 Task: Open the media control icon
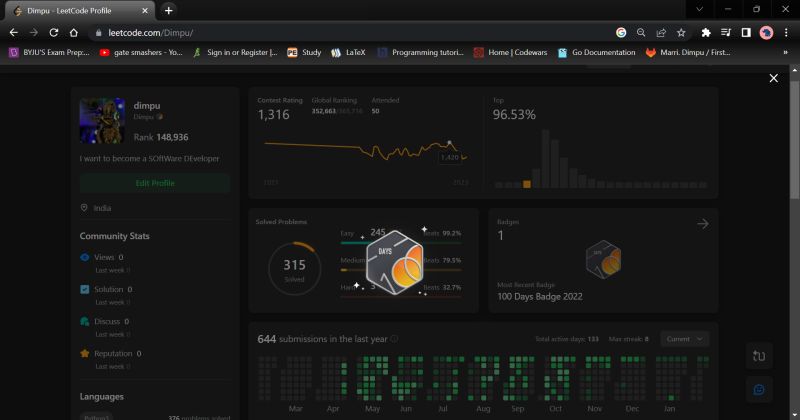[x=726, y=33]
